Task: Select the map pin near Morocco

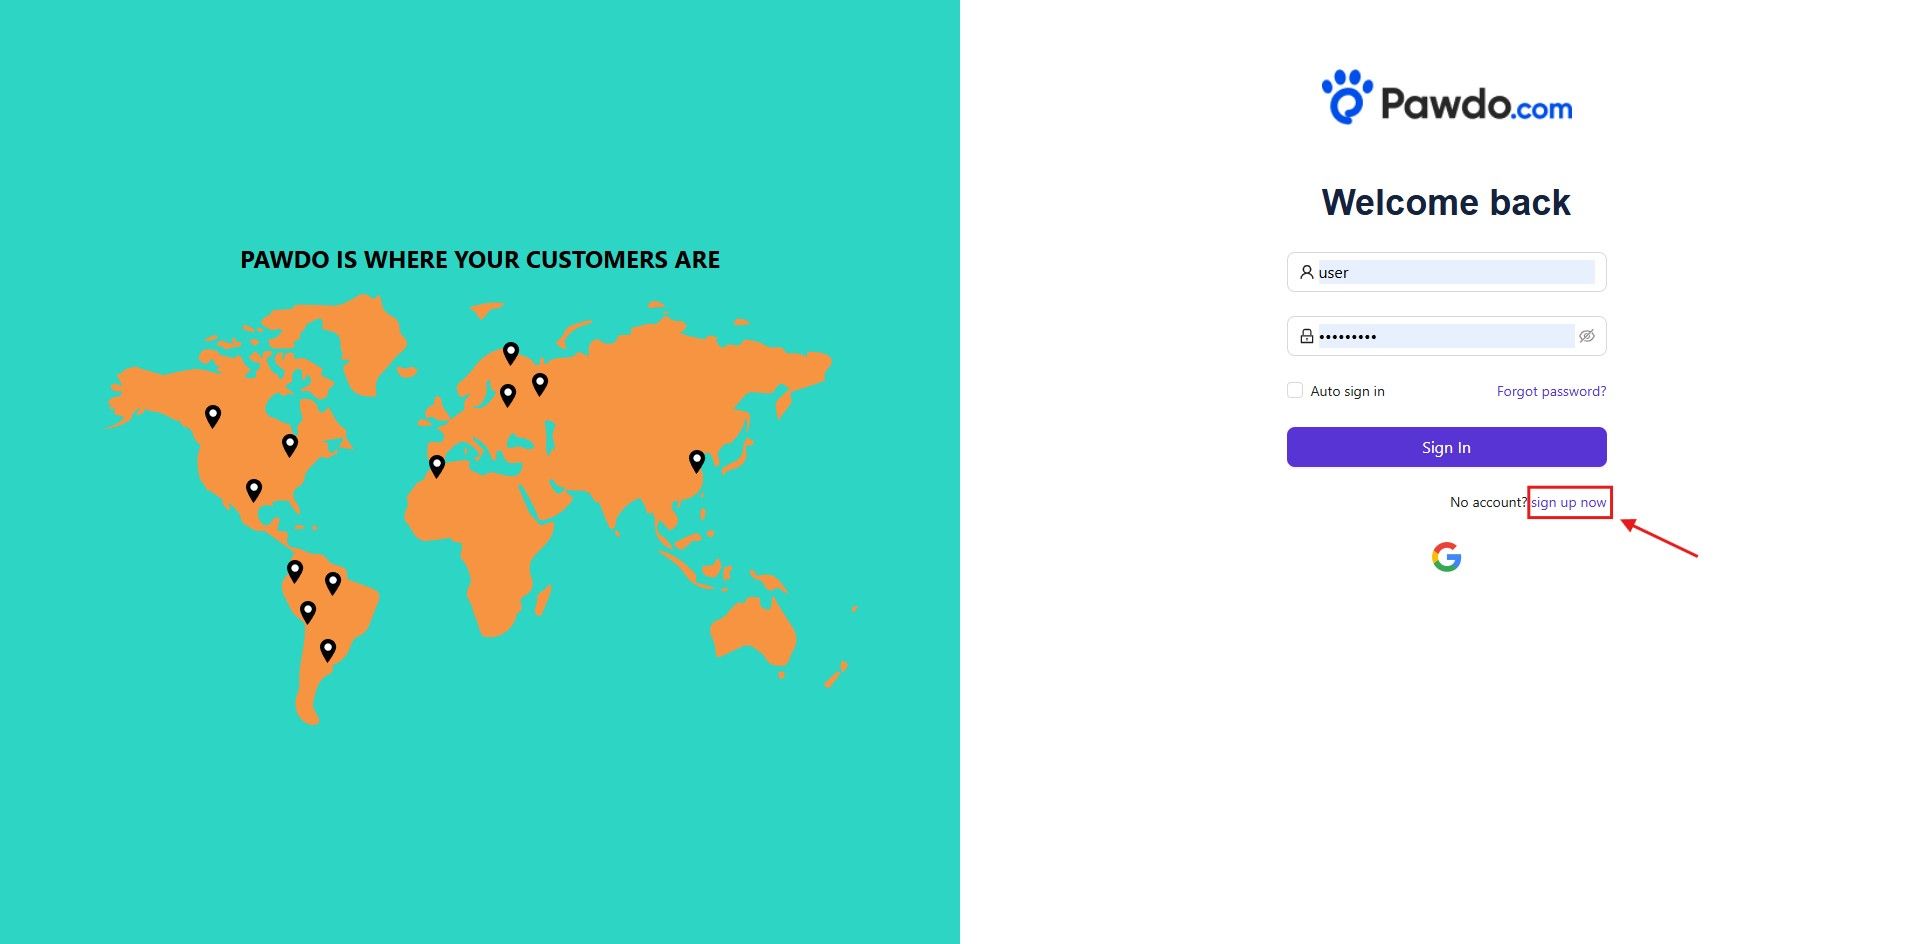Action: coord(437,465)
